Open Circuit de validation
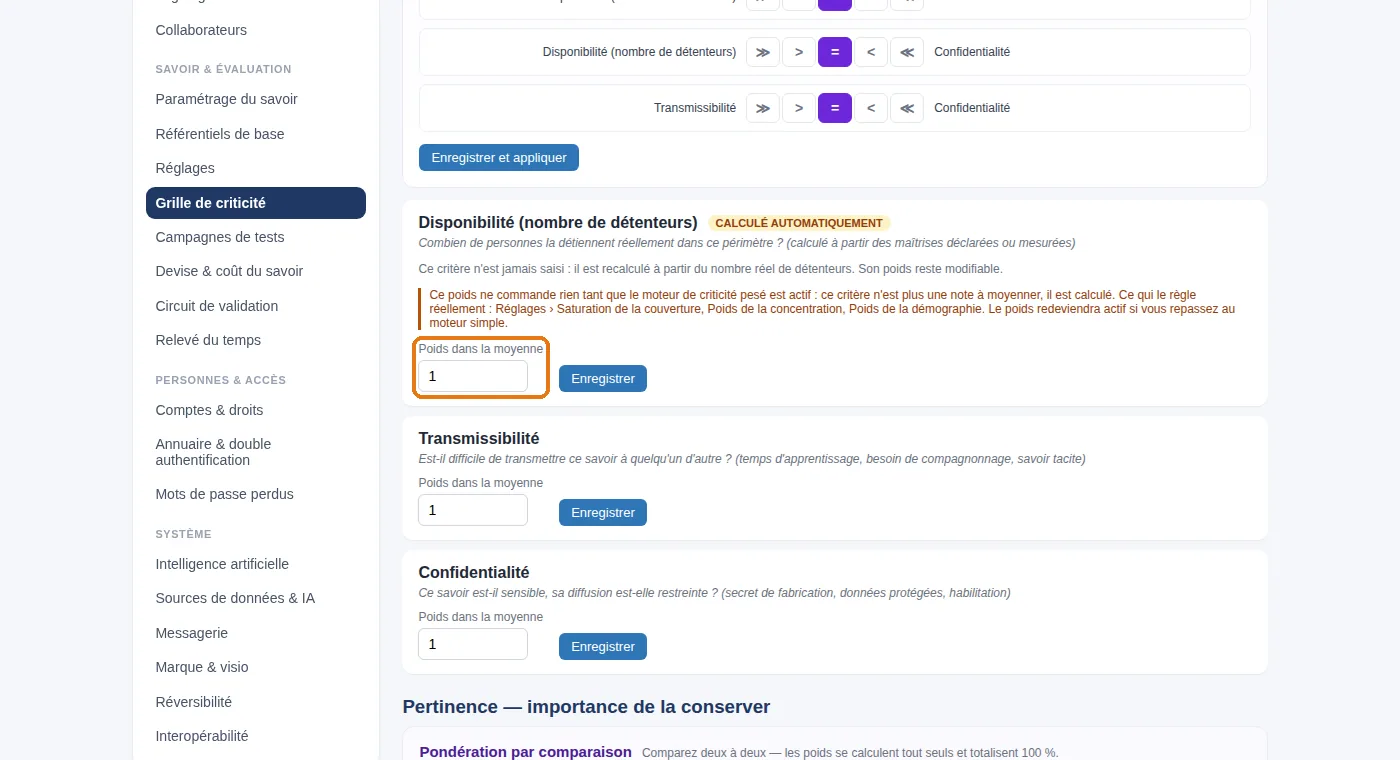Screen dimensions: 1400x760 [x=256, y=306]
